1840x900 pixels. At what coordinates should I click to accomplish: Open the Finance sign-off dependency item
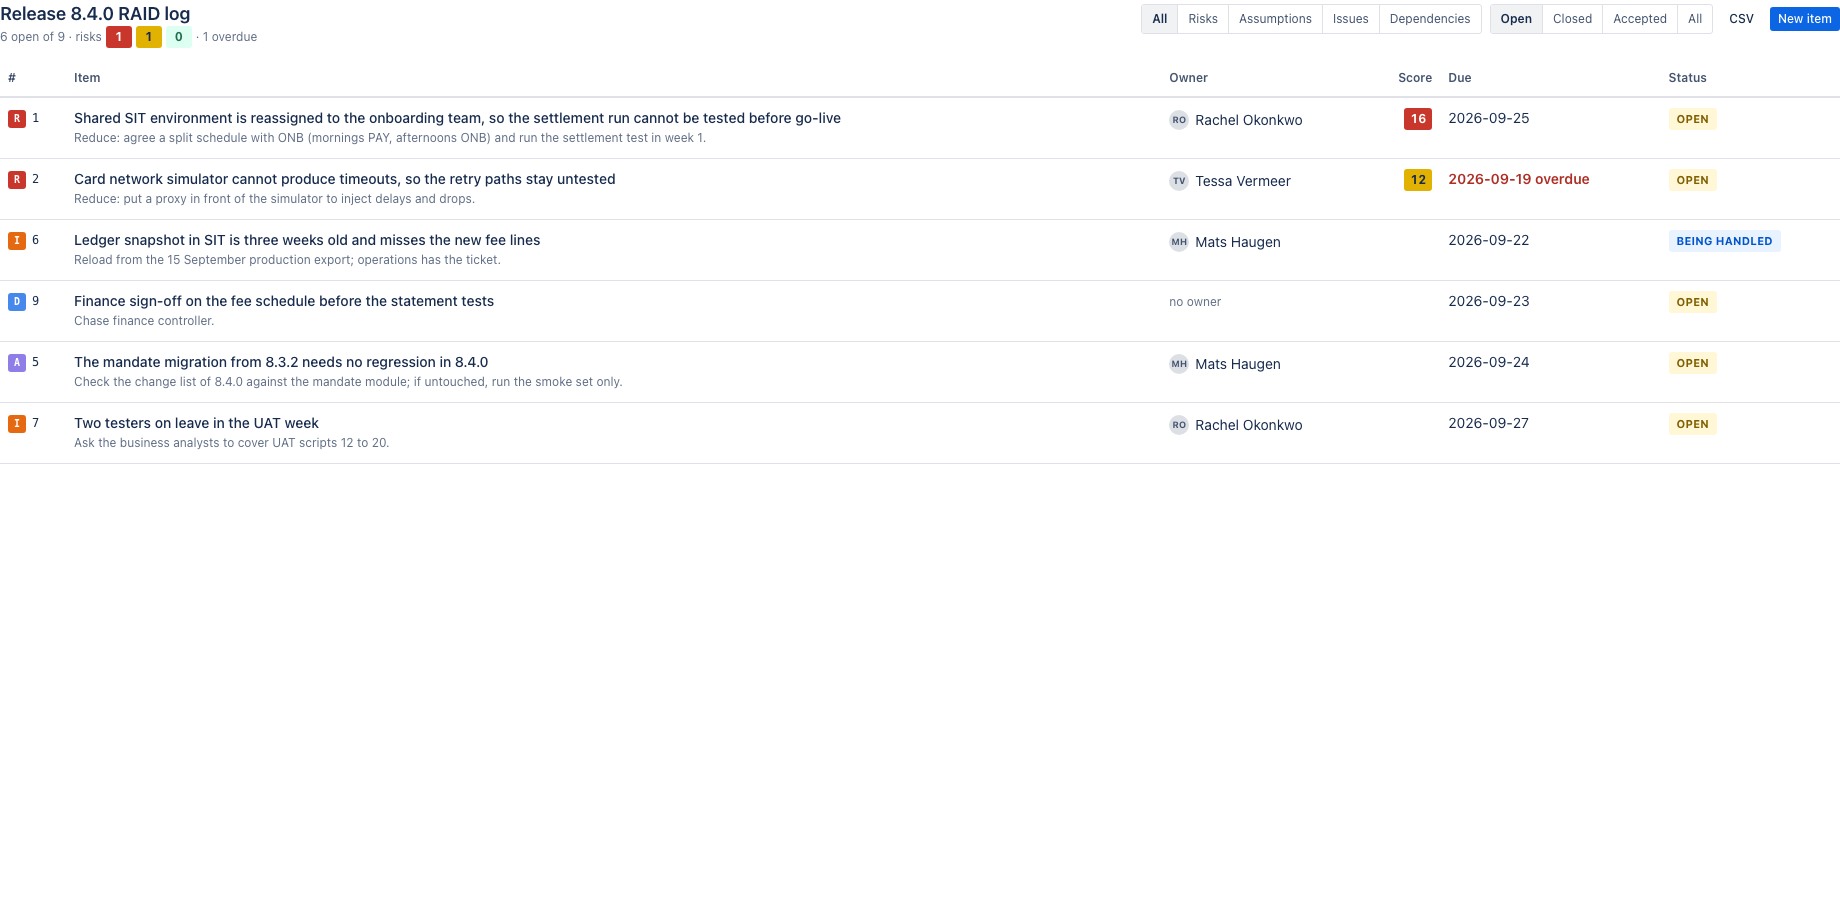coord(284,301)
